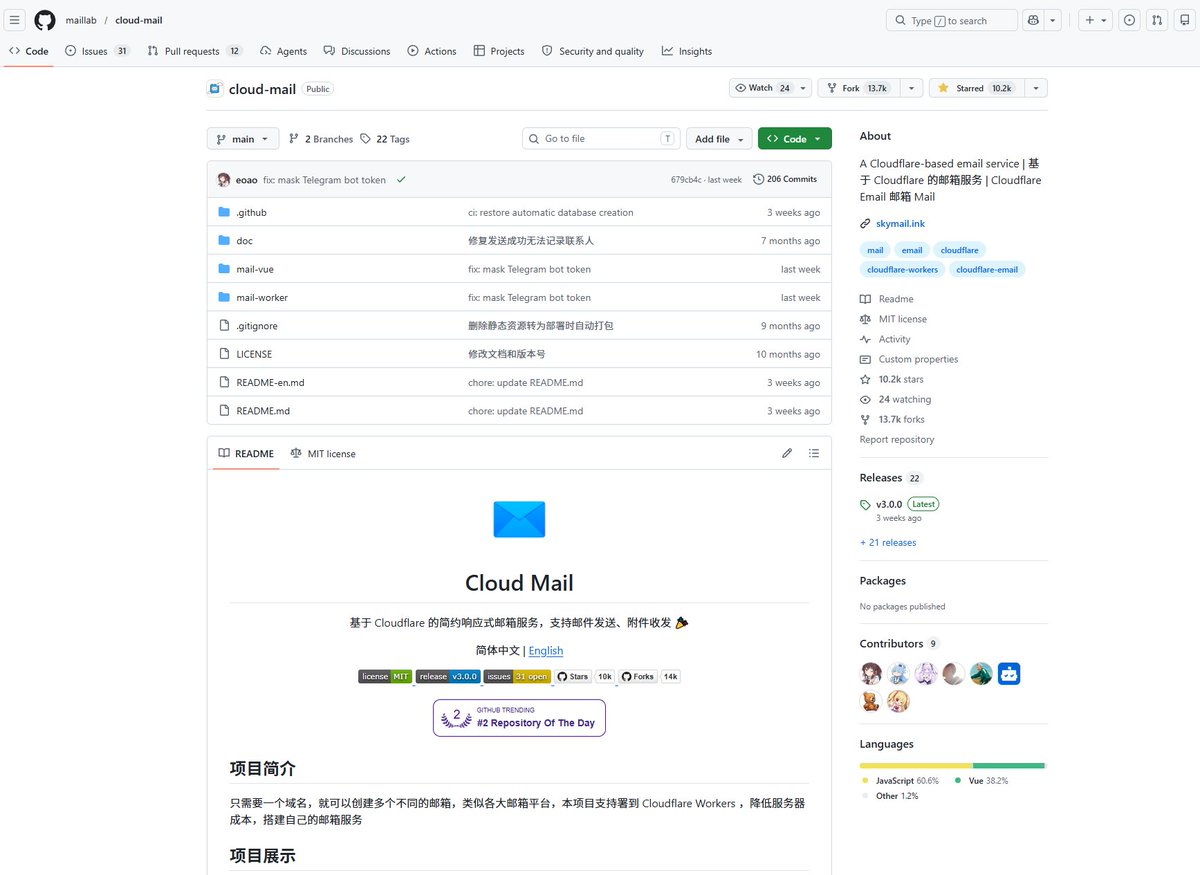Open Copilot chat icon in header
This screenshot has height=875, width=1200.
pyautogui.click(x=1034, y=20)
